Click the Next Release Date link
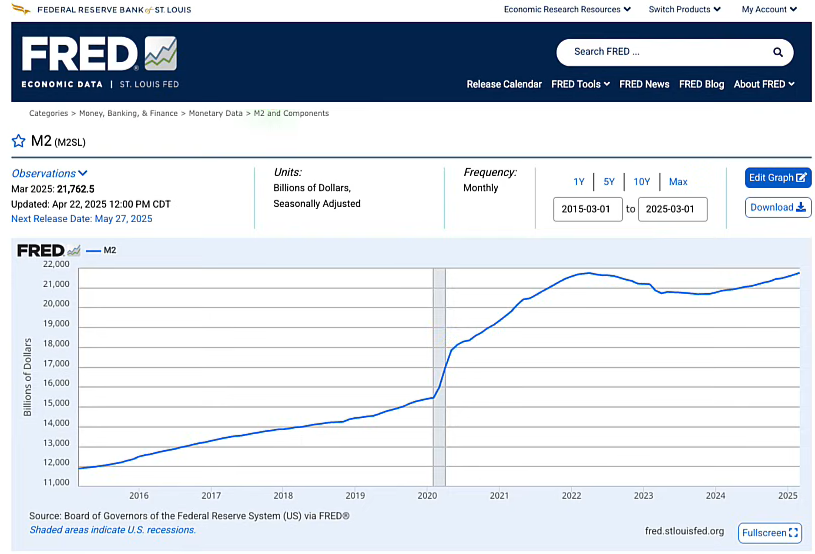Image resolution: width=815 pixels, height=554 pixels. pyautogui.click(x=82, y=218)
